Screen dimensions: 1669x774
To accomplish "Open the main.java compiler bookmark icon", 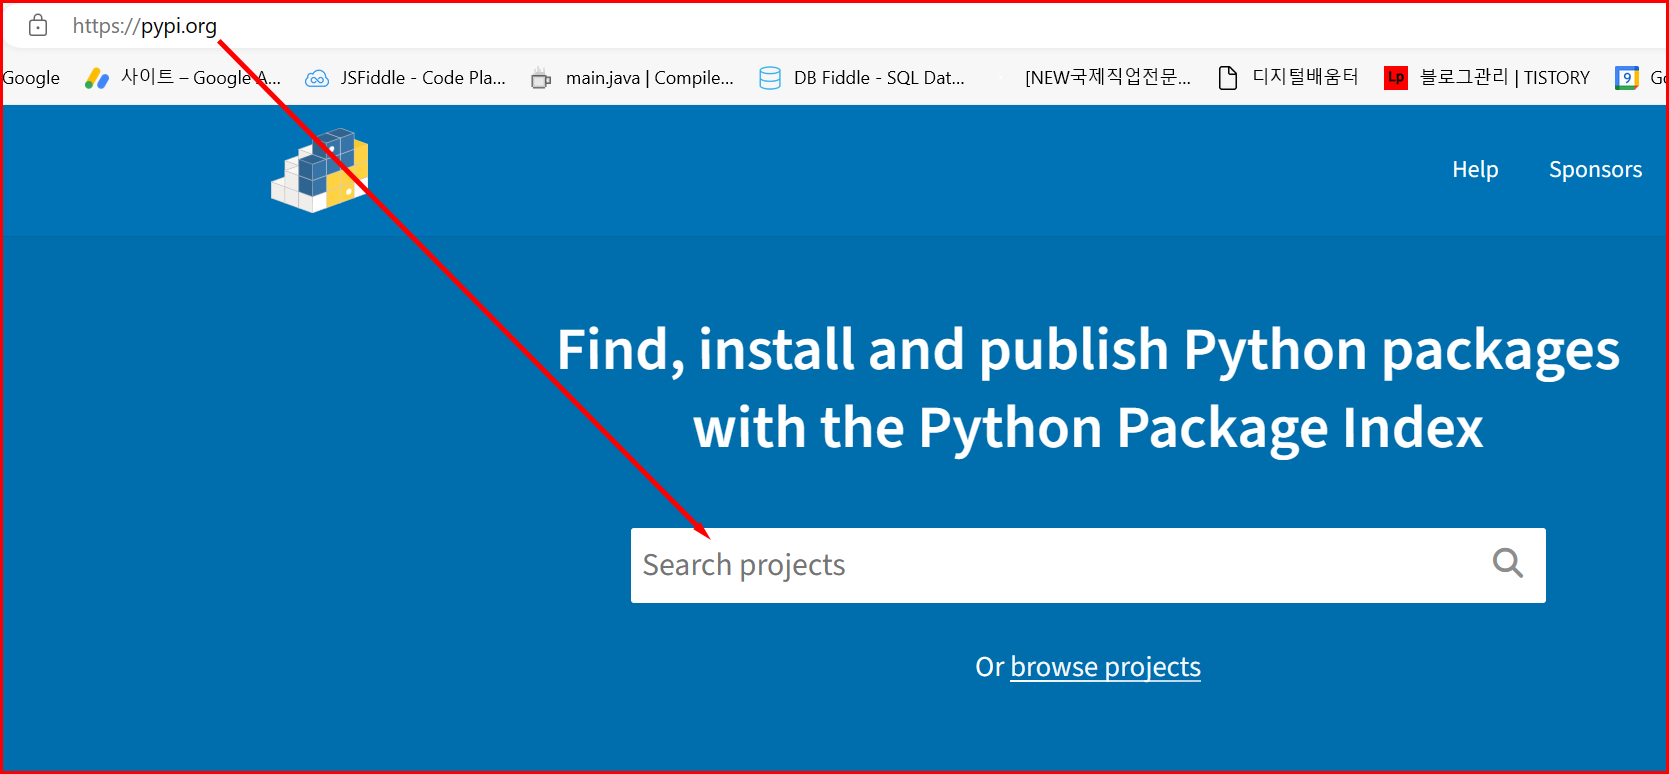I will pos(541,78).
